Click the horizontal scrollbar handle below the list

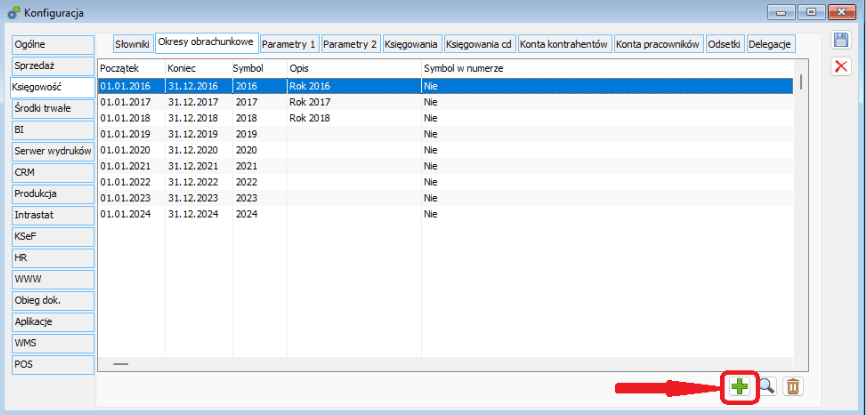coord(120,364)
